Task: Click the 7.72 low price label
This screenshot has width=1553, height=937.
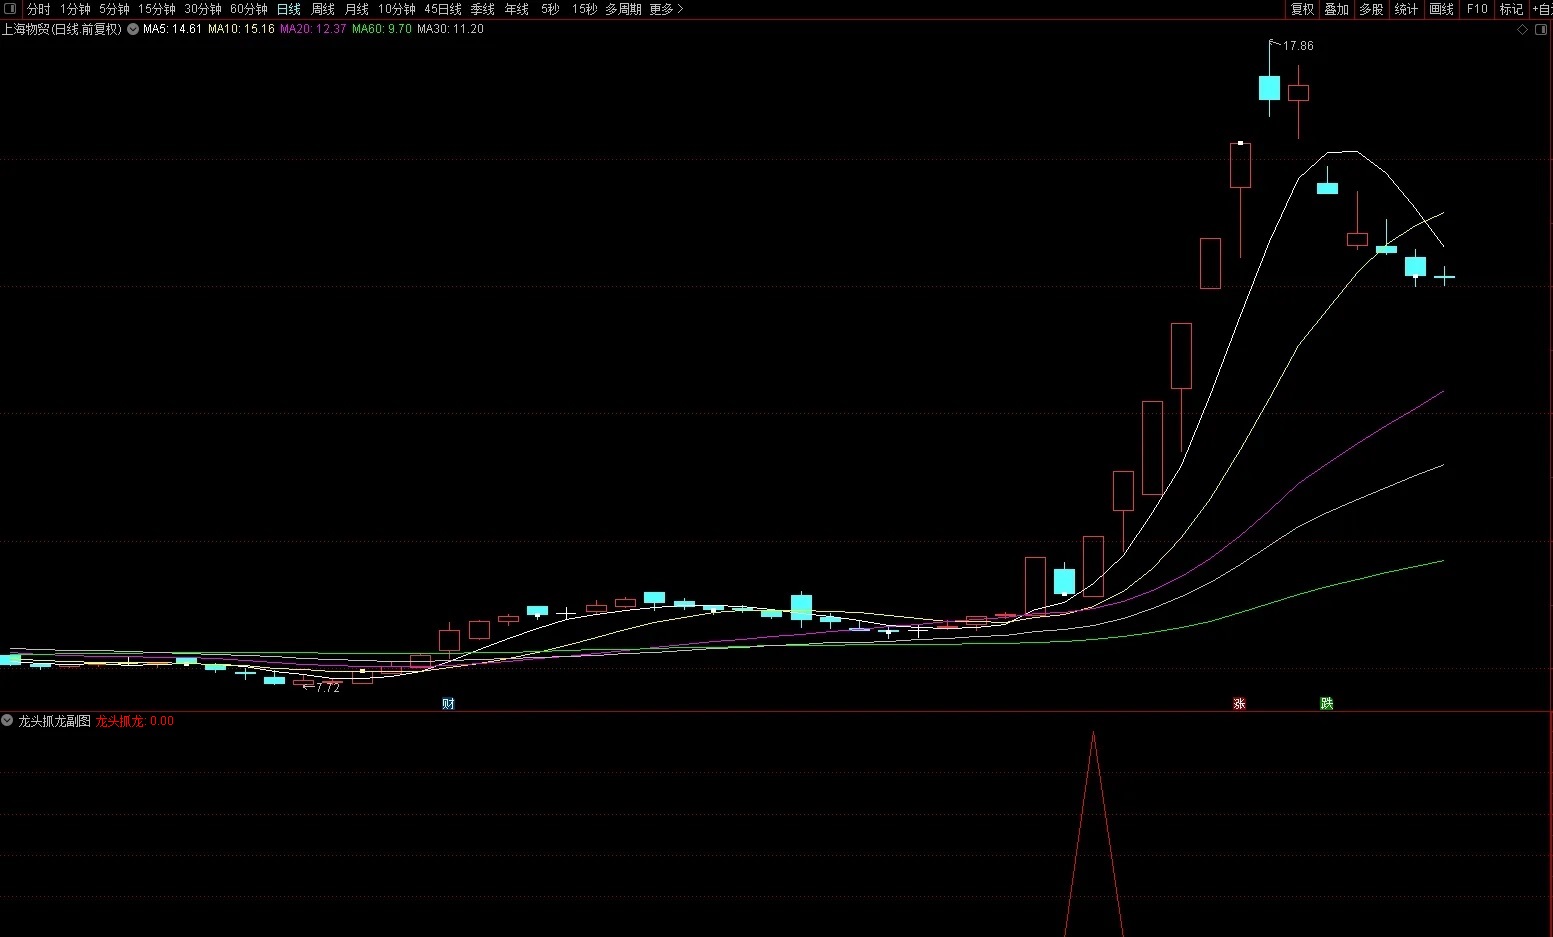Action: coord(328,688)
